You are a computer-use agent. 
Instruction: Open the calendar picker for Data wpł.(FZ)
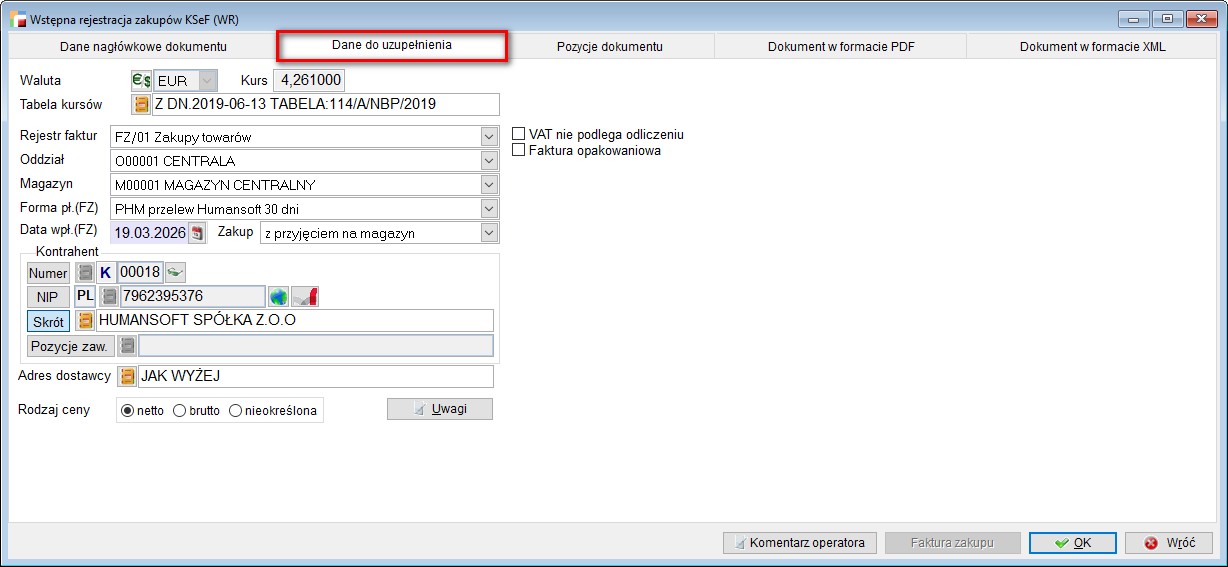click(x=197, y=233)
